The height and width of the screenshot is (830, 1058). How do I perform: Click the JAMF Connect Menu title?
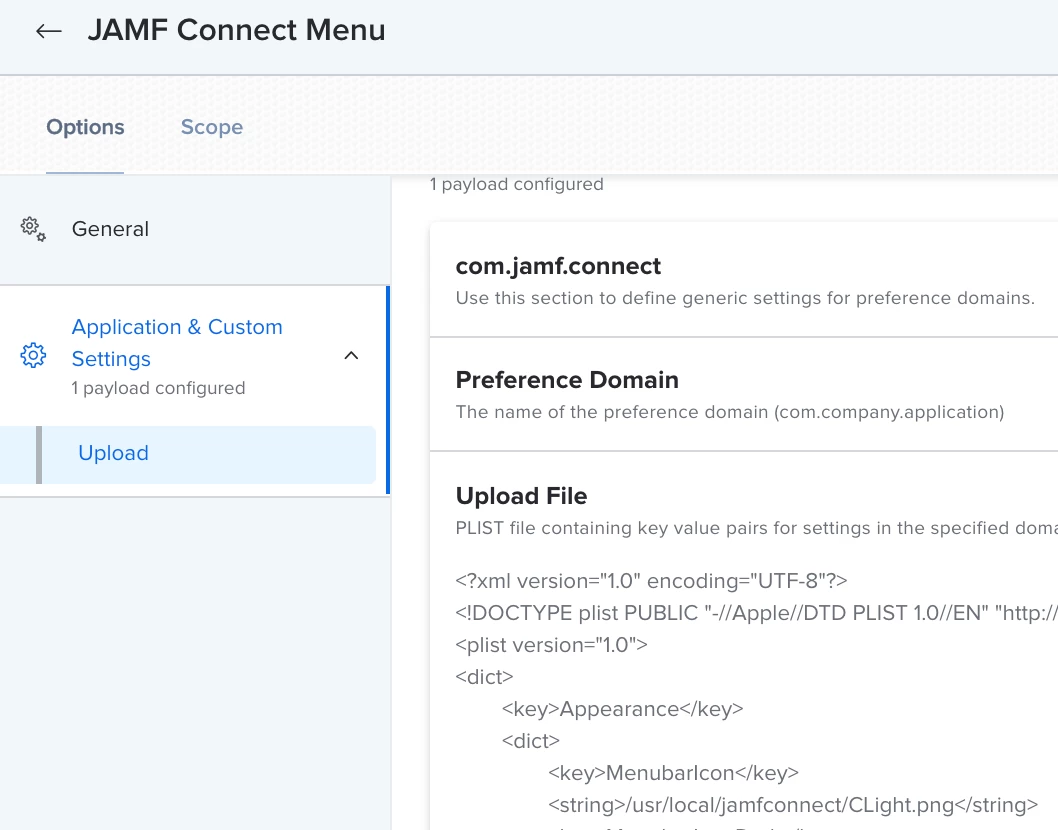pyautogui.click(x=236, y=30)
